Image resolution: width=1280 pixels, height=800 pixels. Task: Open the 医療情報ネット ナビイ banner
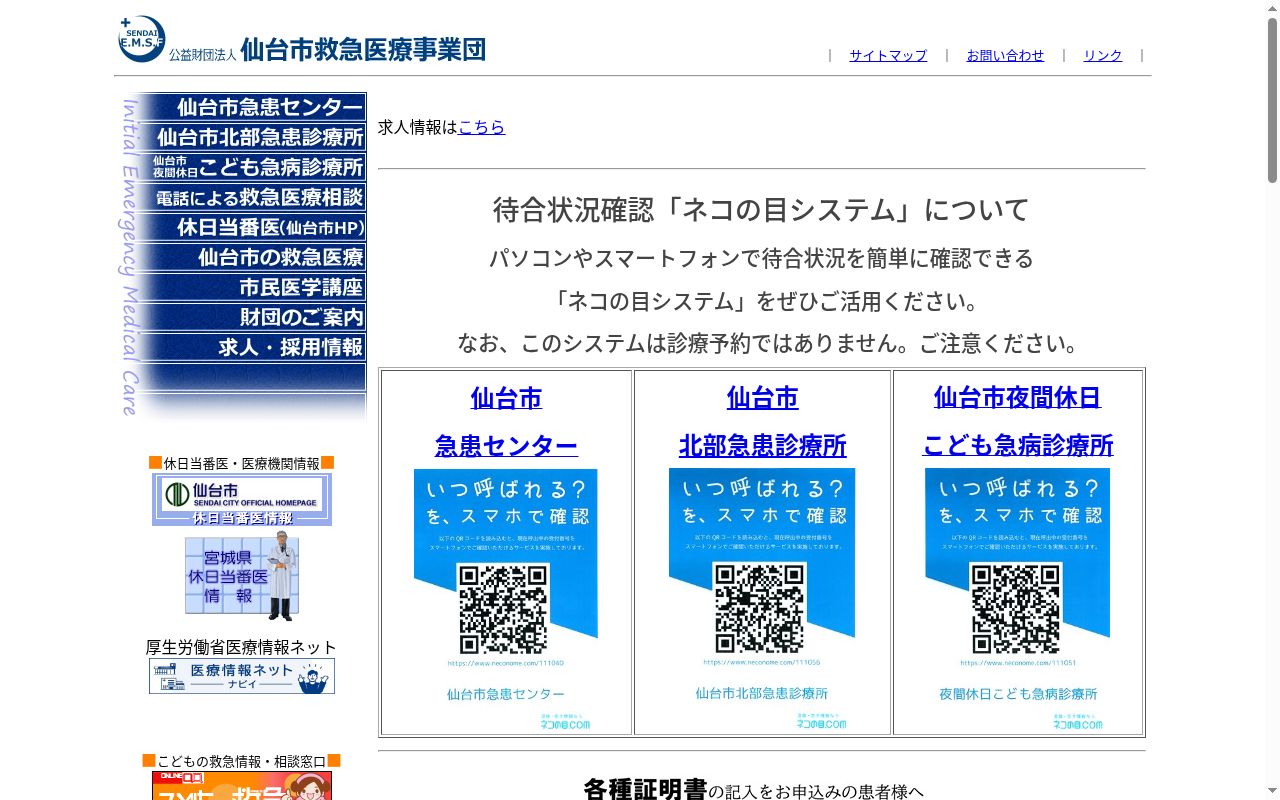242,676
